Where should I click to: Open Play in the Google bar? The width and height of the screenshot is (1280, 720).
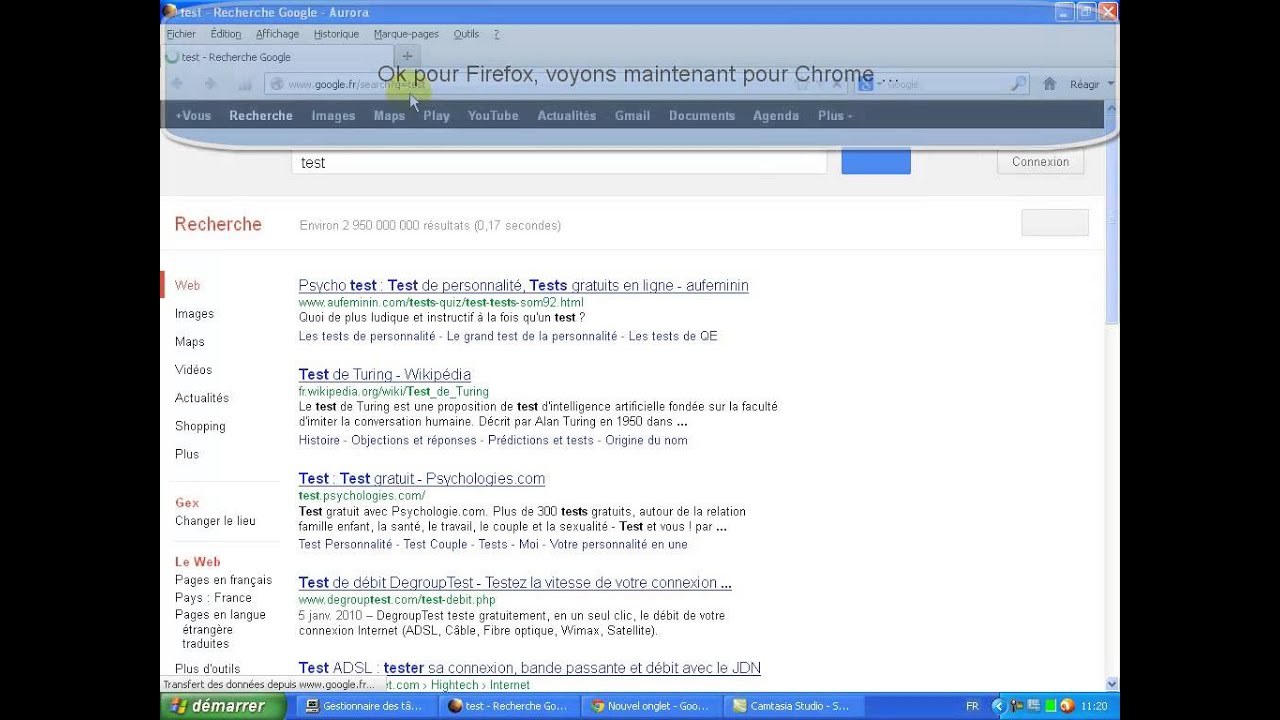click(436, 116)
